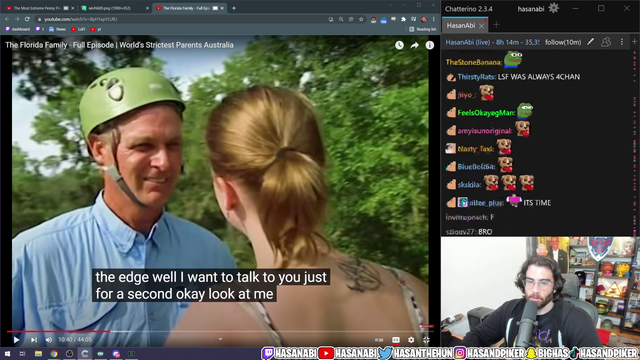Open the 'News' bookmark folder
This screenshot has height=360, width=640.
pyautogui.click(x=58, y=29)
